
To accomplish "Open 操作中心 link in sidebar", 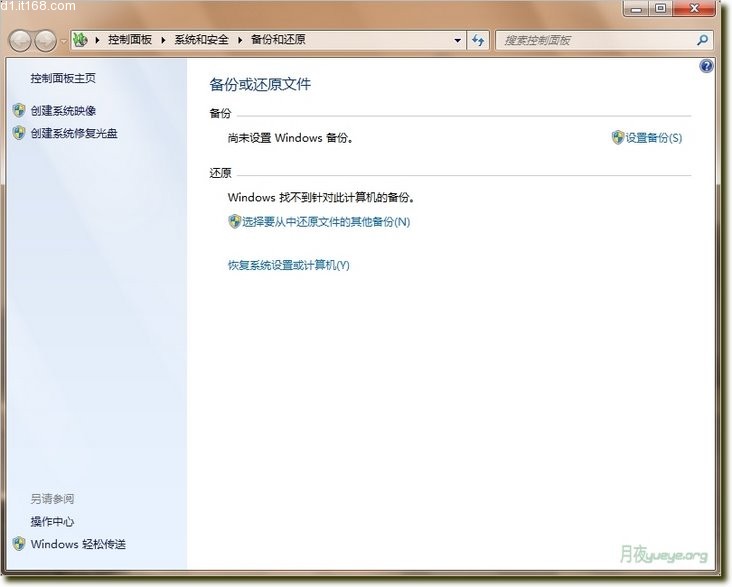I will 52,522.
